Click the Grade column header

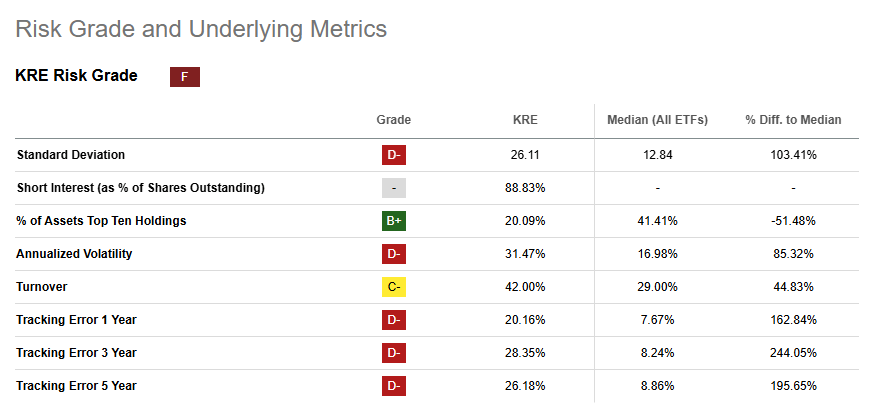[x=394, y=120]
